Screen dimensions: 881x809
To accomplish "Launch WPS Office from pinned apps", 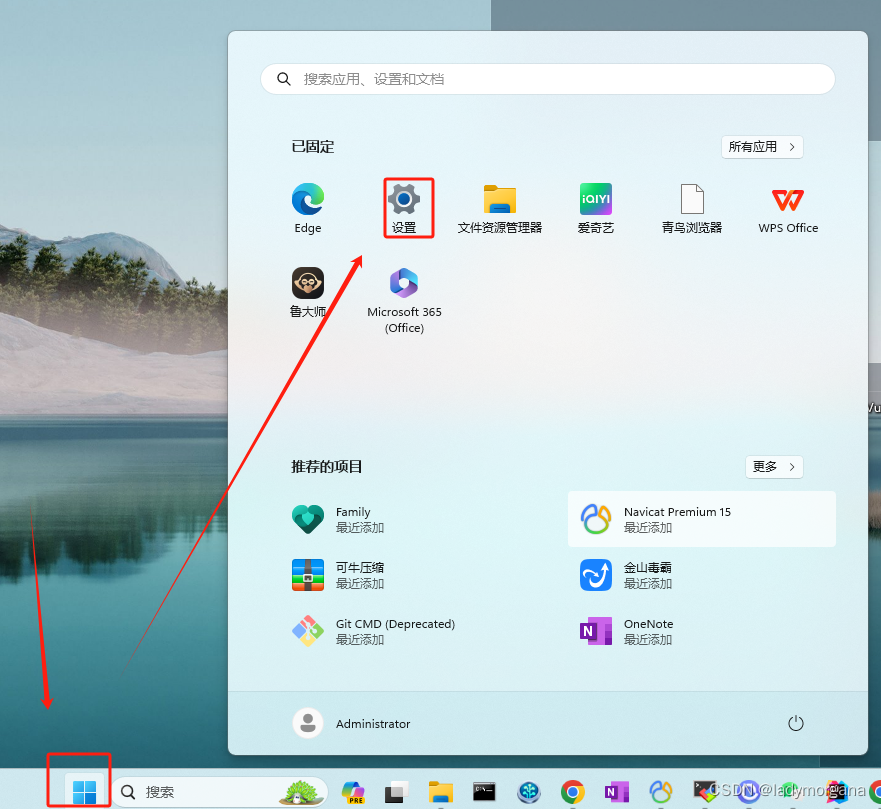I will pos(788,208).
